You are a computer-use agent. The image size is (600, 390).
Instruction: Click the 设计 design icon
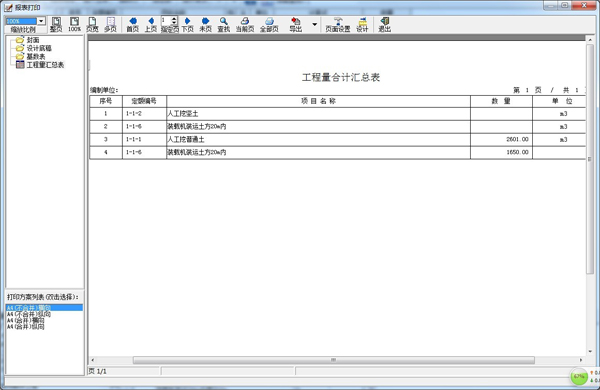[362, 24]
